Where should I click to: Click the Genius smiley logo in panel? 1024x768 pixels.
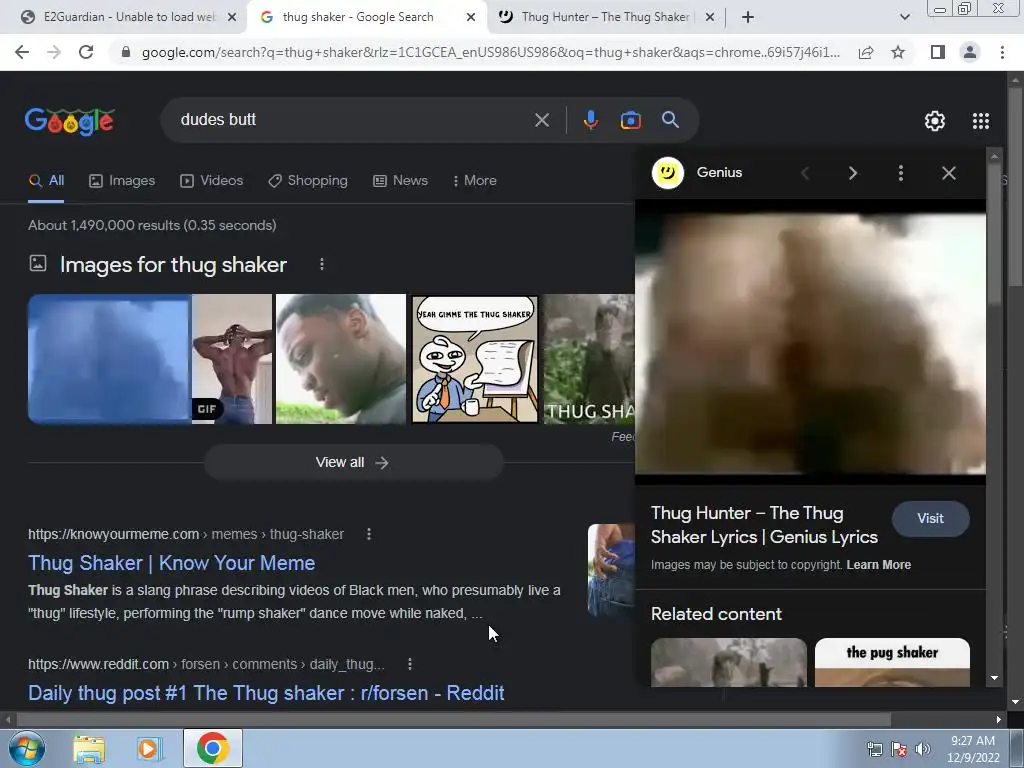pos(667,173)
